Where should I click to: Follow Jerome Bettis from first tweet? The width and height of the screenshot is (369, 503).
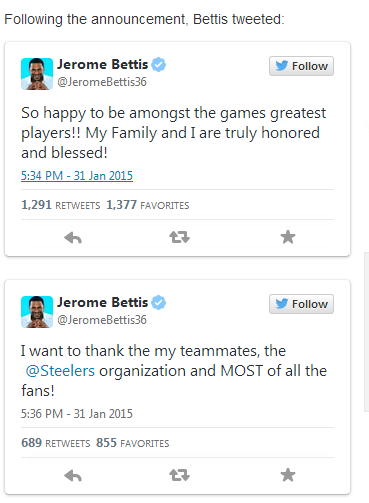(301, 66)
